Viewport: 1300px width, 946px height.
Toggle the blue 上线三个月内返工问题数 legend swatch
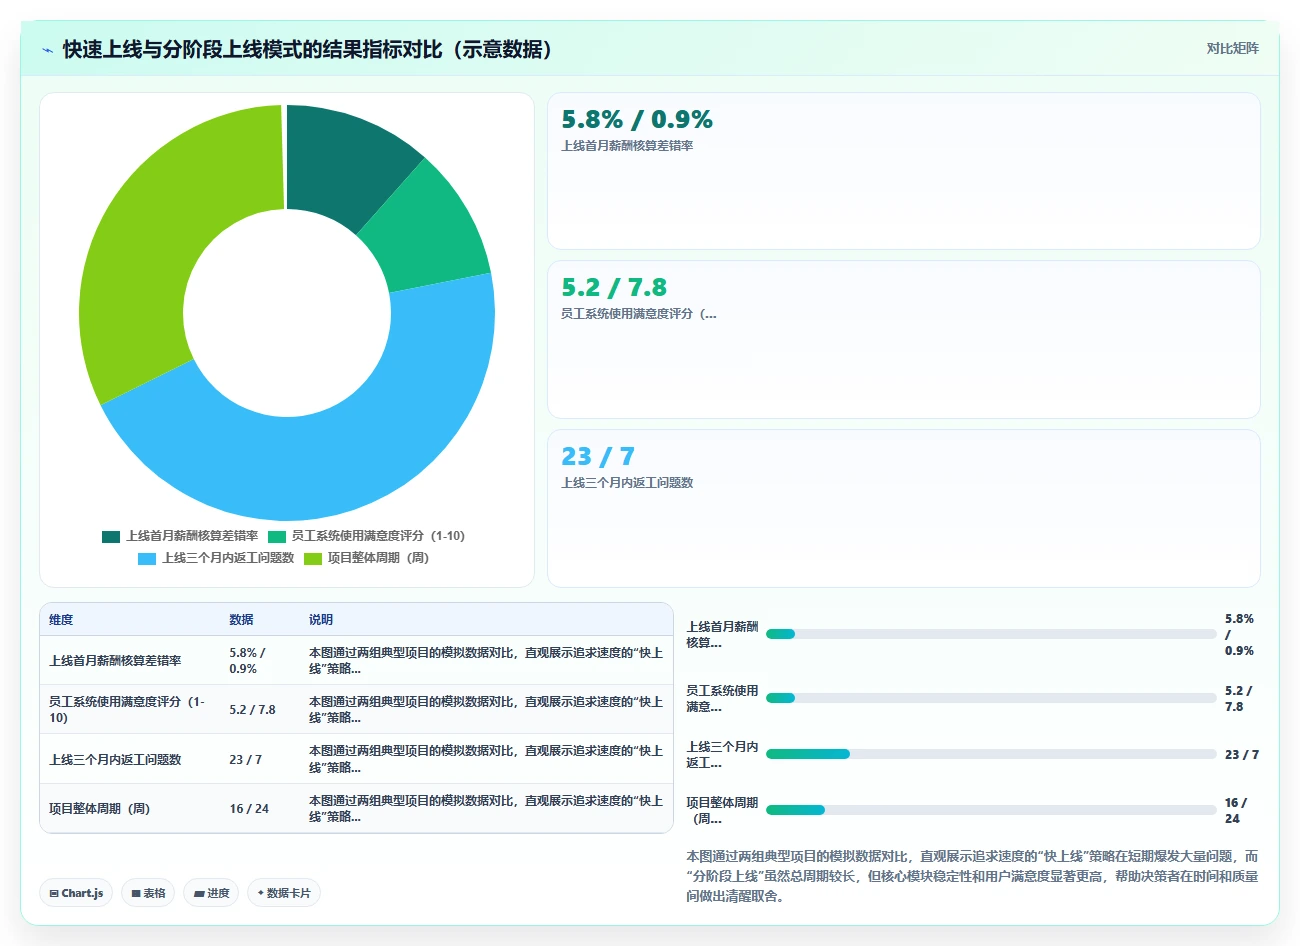[x=147, y=558]
